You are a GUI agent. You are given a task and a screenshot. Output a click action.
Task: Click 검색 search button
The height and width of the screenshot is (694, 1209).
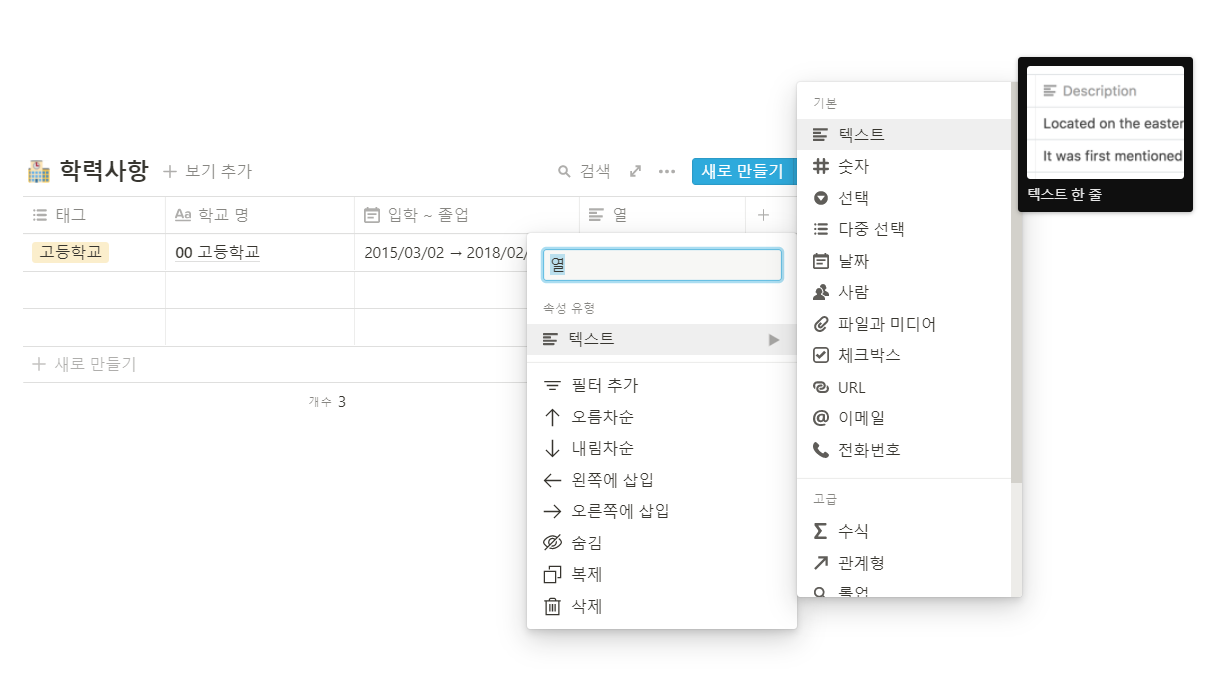[x=584, y=171]
